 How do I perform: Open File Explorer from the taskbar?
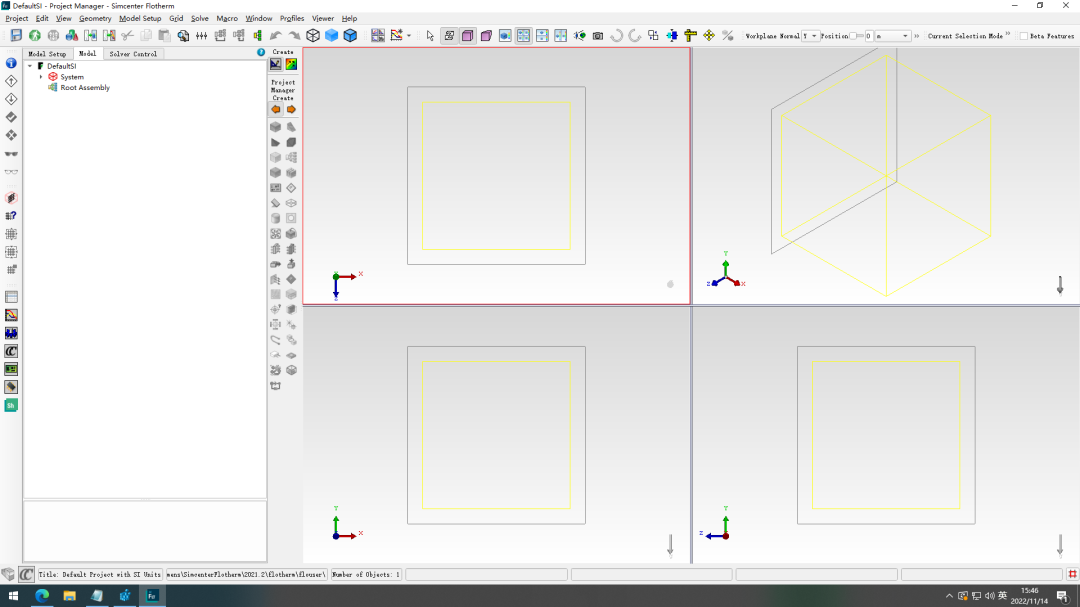[70, 596]
